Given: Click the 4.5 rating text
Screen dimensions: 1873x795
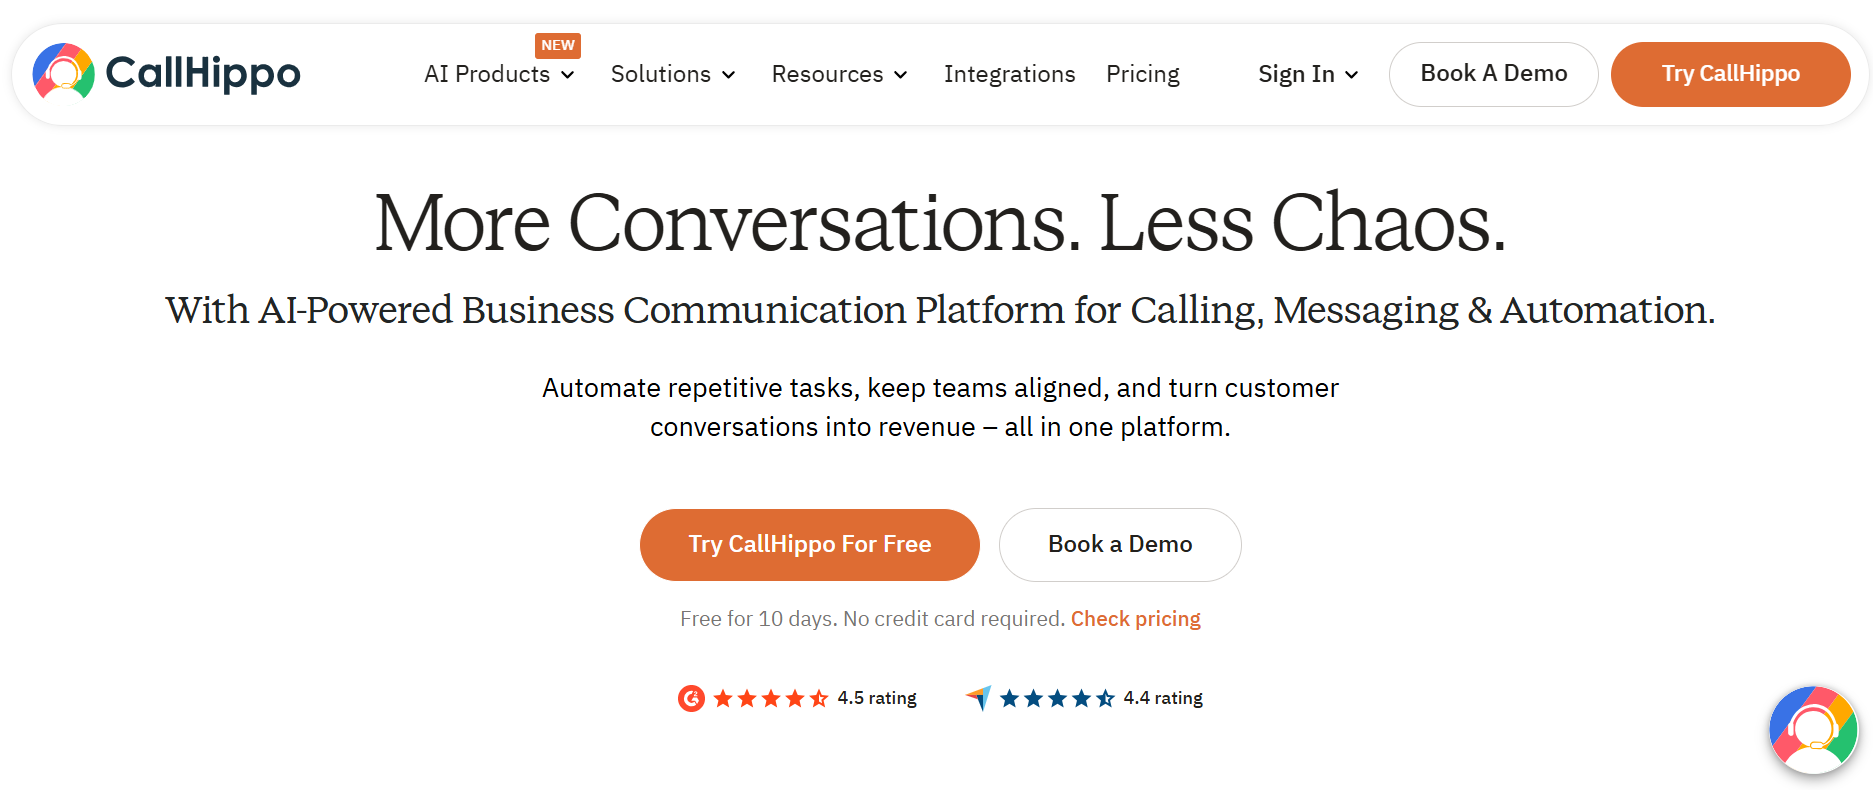Looking at the screenshot, I should click(x=877, y=698).
